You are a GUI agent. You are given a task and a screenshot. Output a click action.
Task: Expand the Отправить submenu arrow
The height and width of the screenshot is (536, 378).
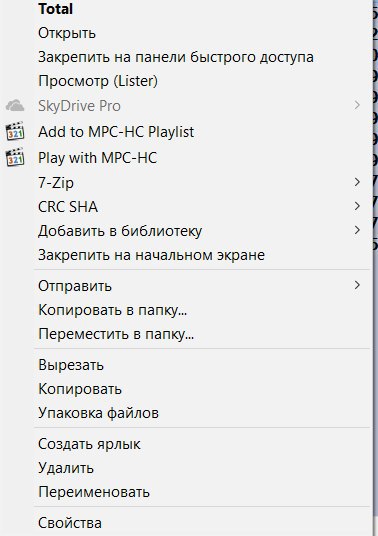coord(357,285)
